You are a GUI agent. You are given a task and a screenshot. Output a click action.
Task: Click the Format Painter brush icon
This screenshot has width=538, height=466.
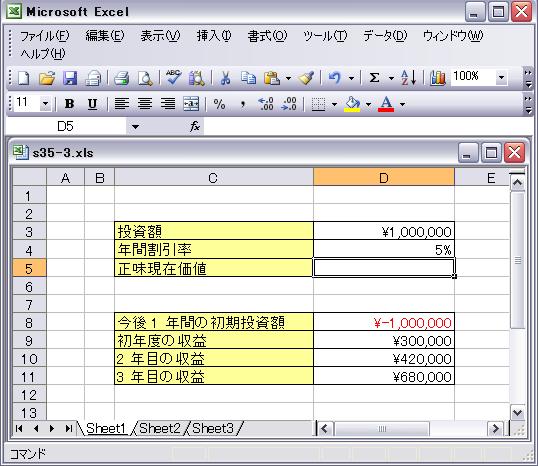point(306,78)
